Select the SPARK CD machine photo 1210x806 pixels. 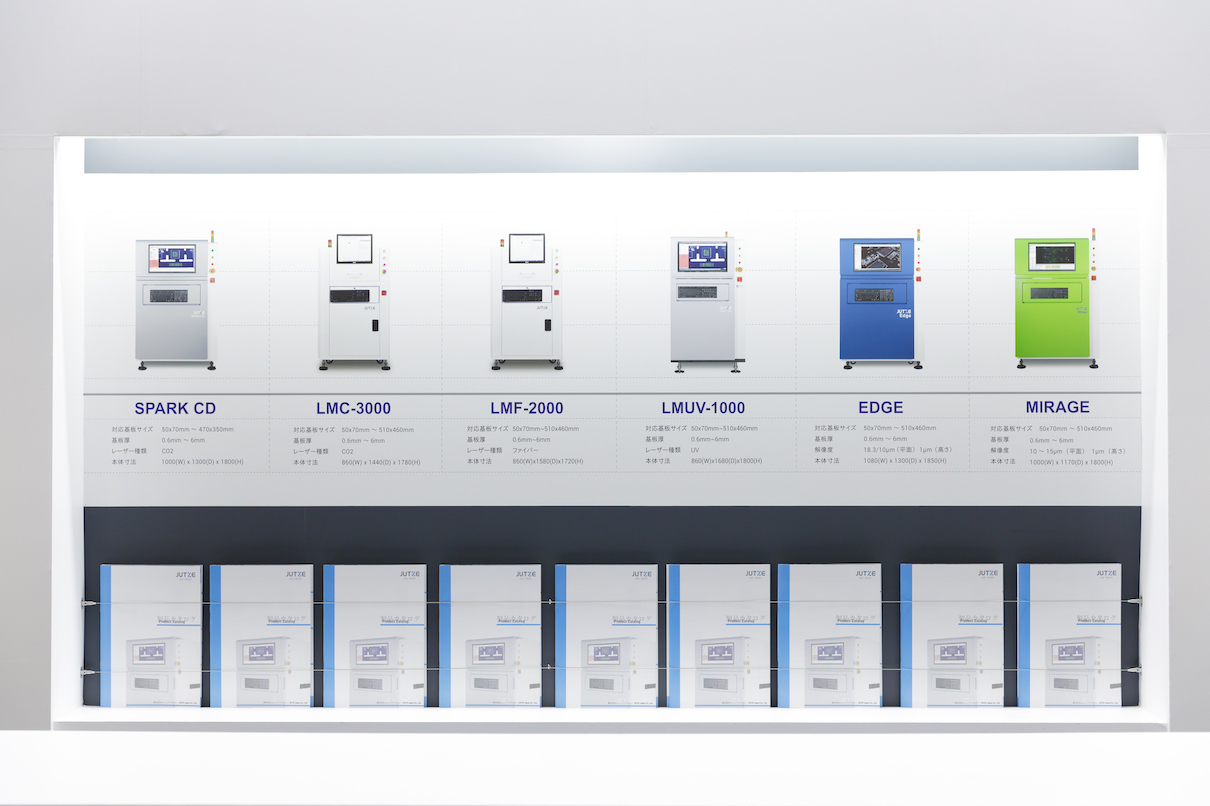tap(175, 302)
